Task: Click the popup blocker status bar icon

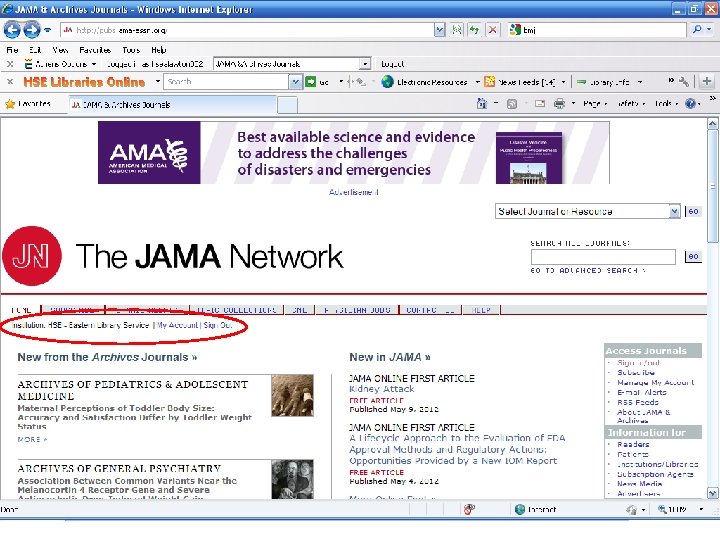Action: pyautogui.click(x=469, y=509)
